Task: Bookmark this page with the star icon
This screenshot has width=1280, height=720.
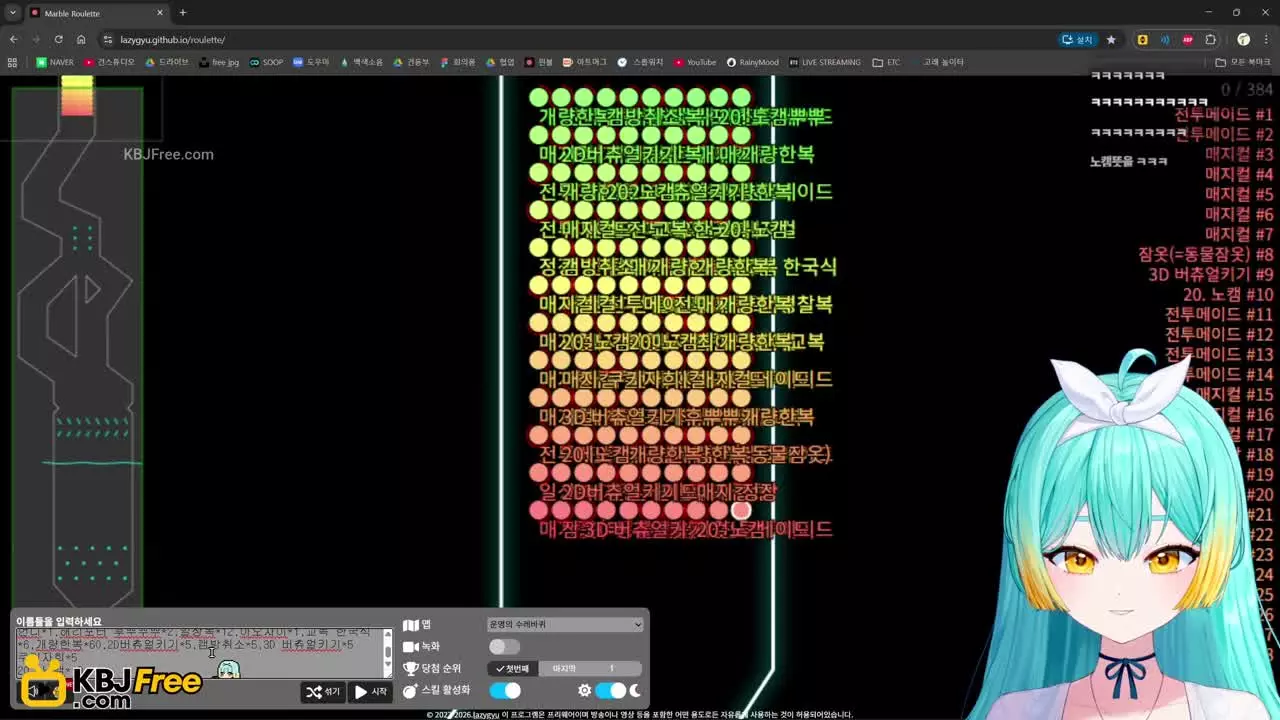Action: pyautogui.click(x=1111, y=40)
